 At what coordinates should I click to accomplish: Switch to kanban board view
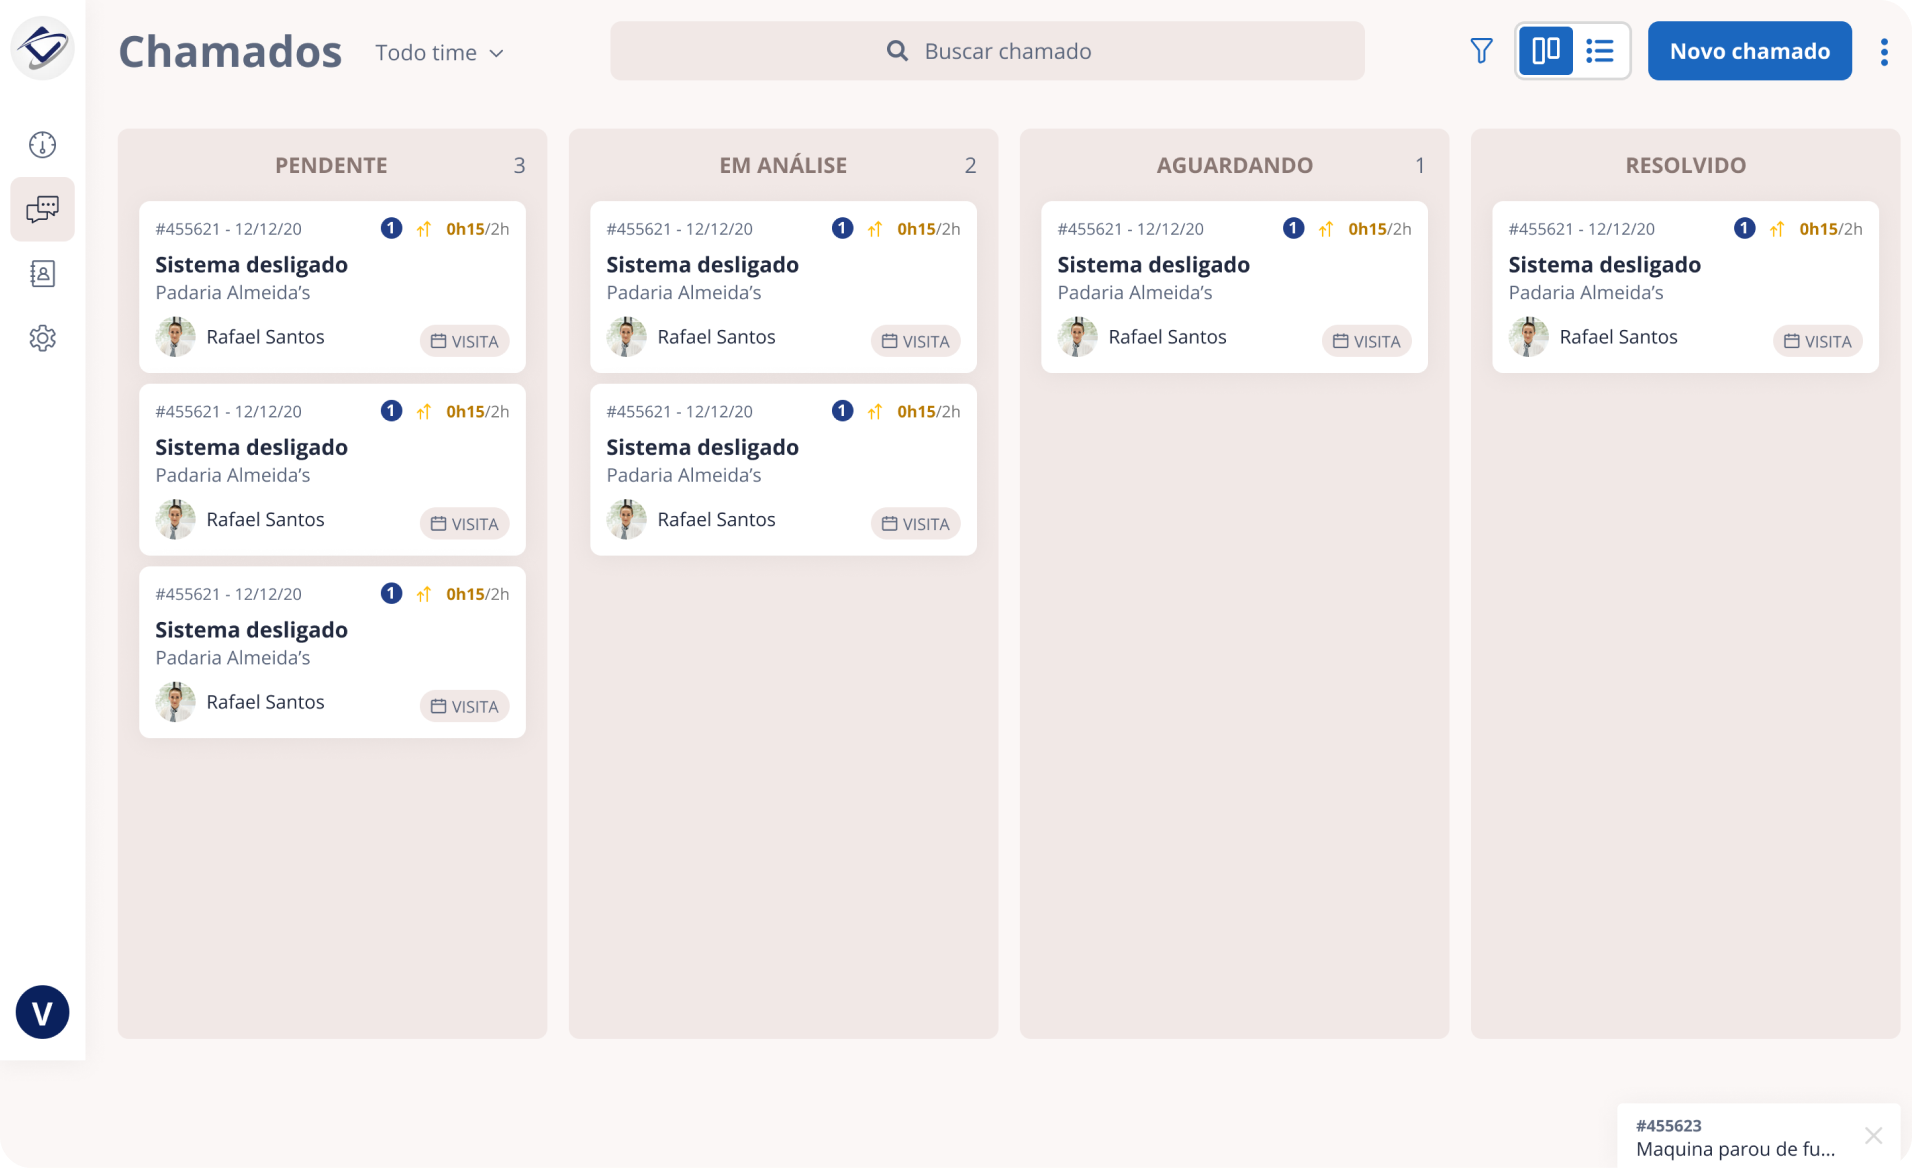coord(1546,51)
